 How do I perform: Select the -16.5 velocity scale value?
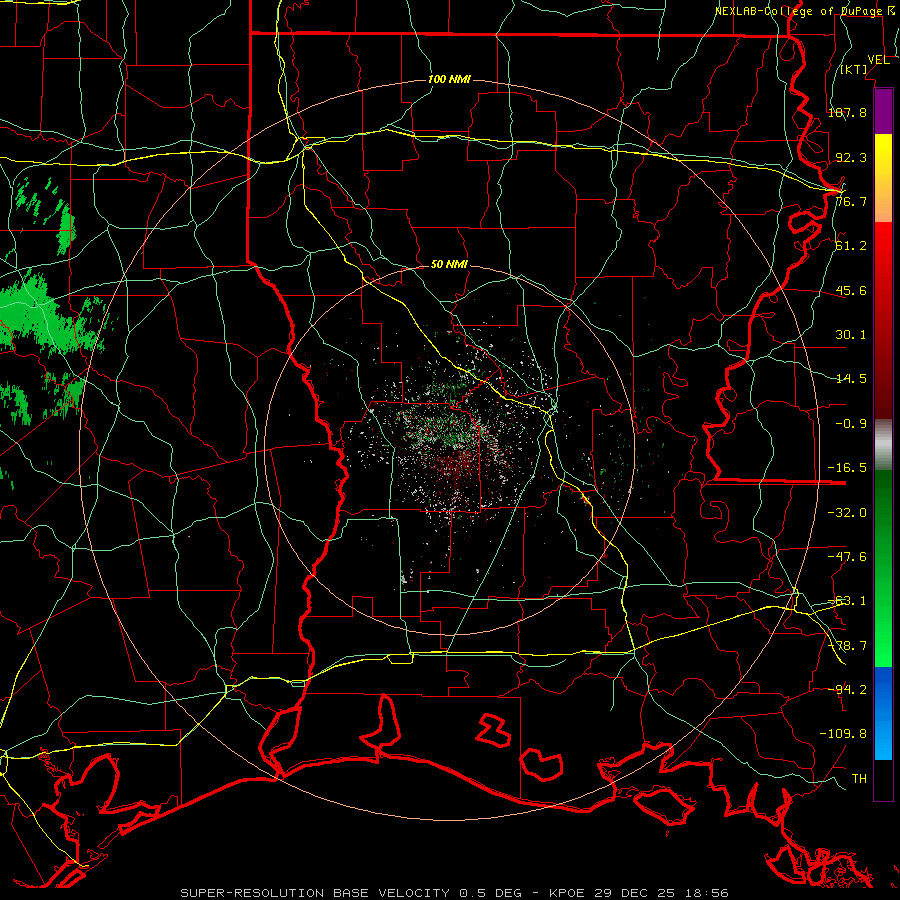[847, 468]
